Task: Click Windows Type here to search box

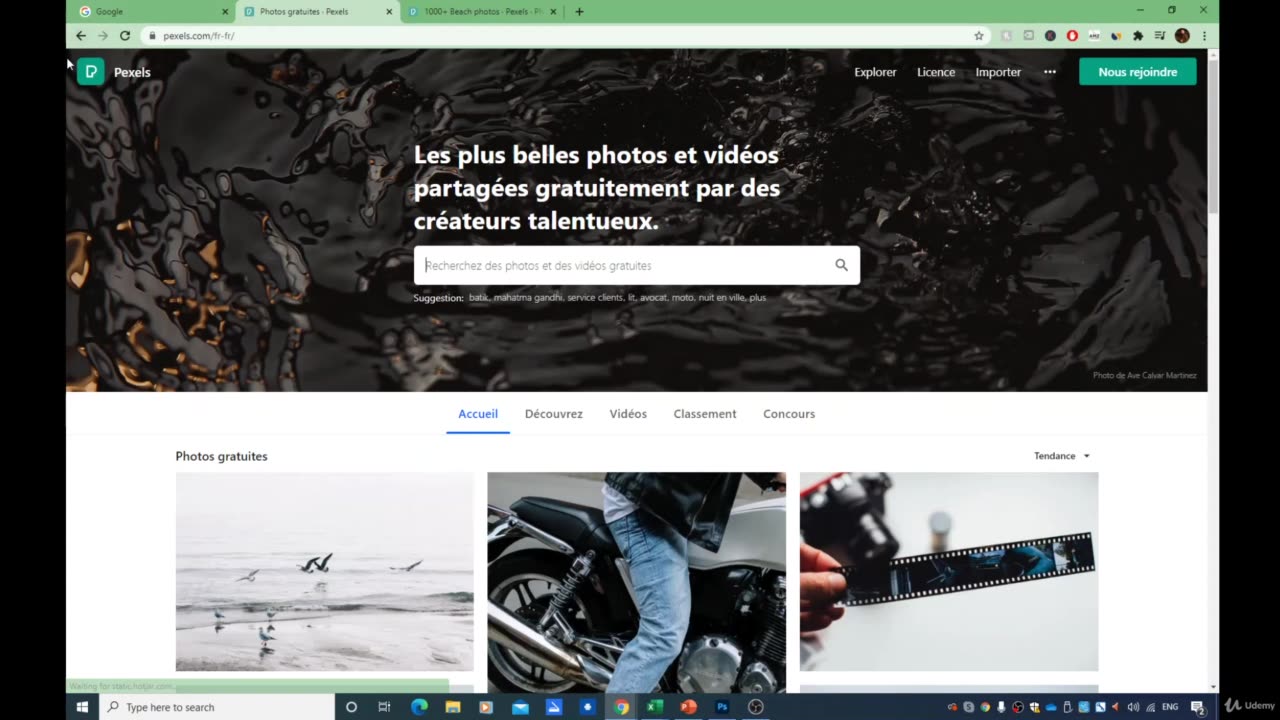Action: click(217, 707)
